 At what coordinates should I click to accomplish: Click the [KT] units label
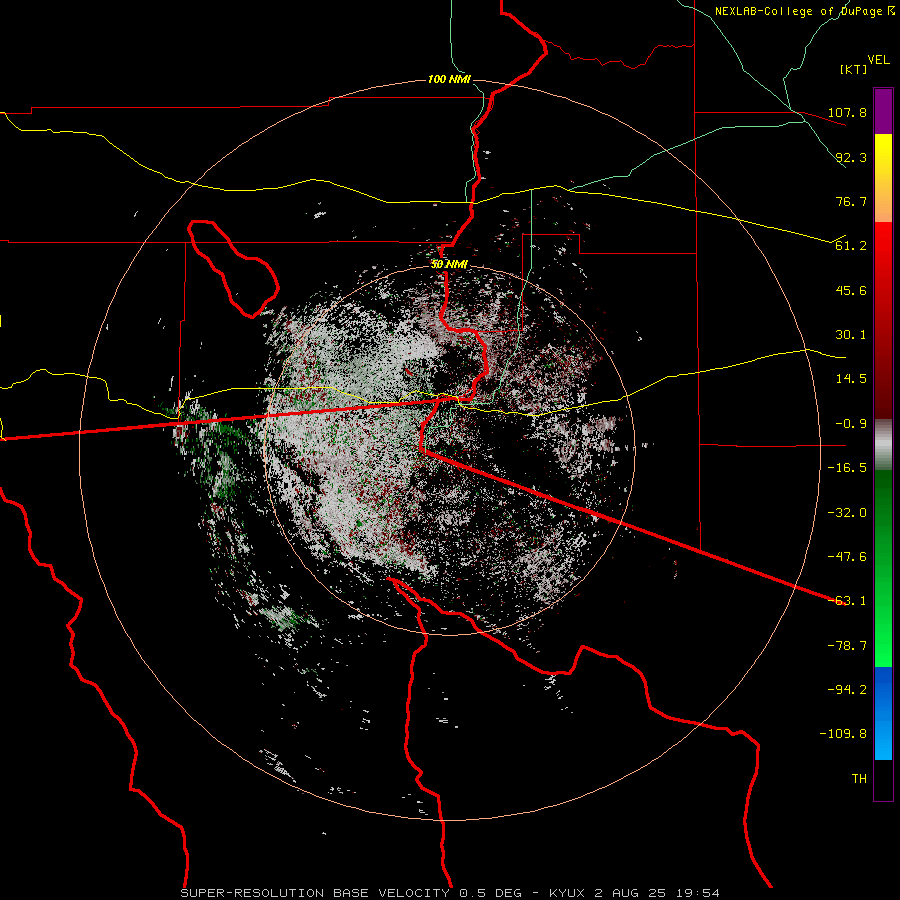[854, 69]
